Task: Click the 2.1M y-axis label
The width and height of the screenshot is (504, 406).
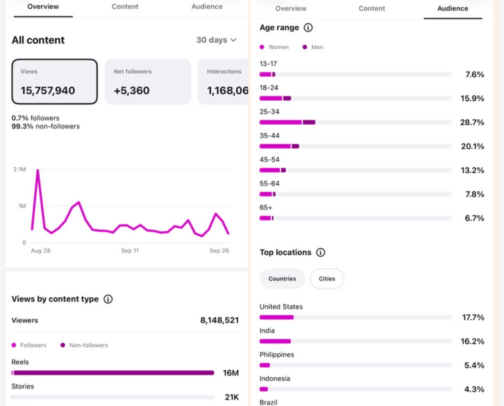Action: click(x=20, y=169)
